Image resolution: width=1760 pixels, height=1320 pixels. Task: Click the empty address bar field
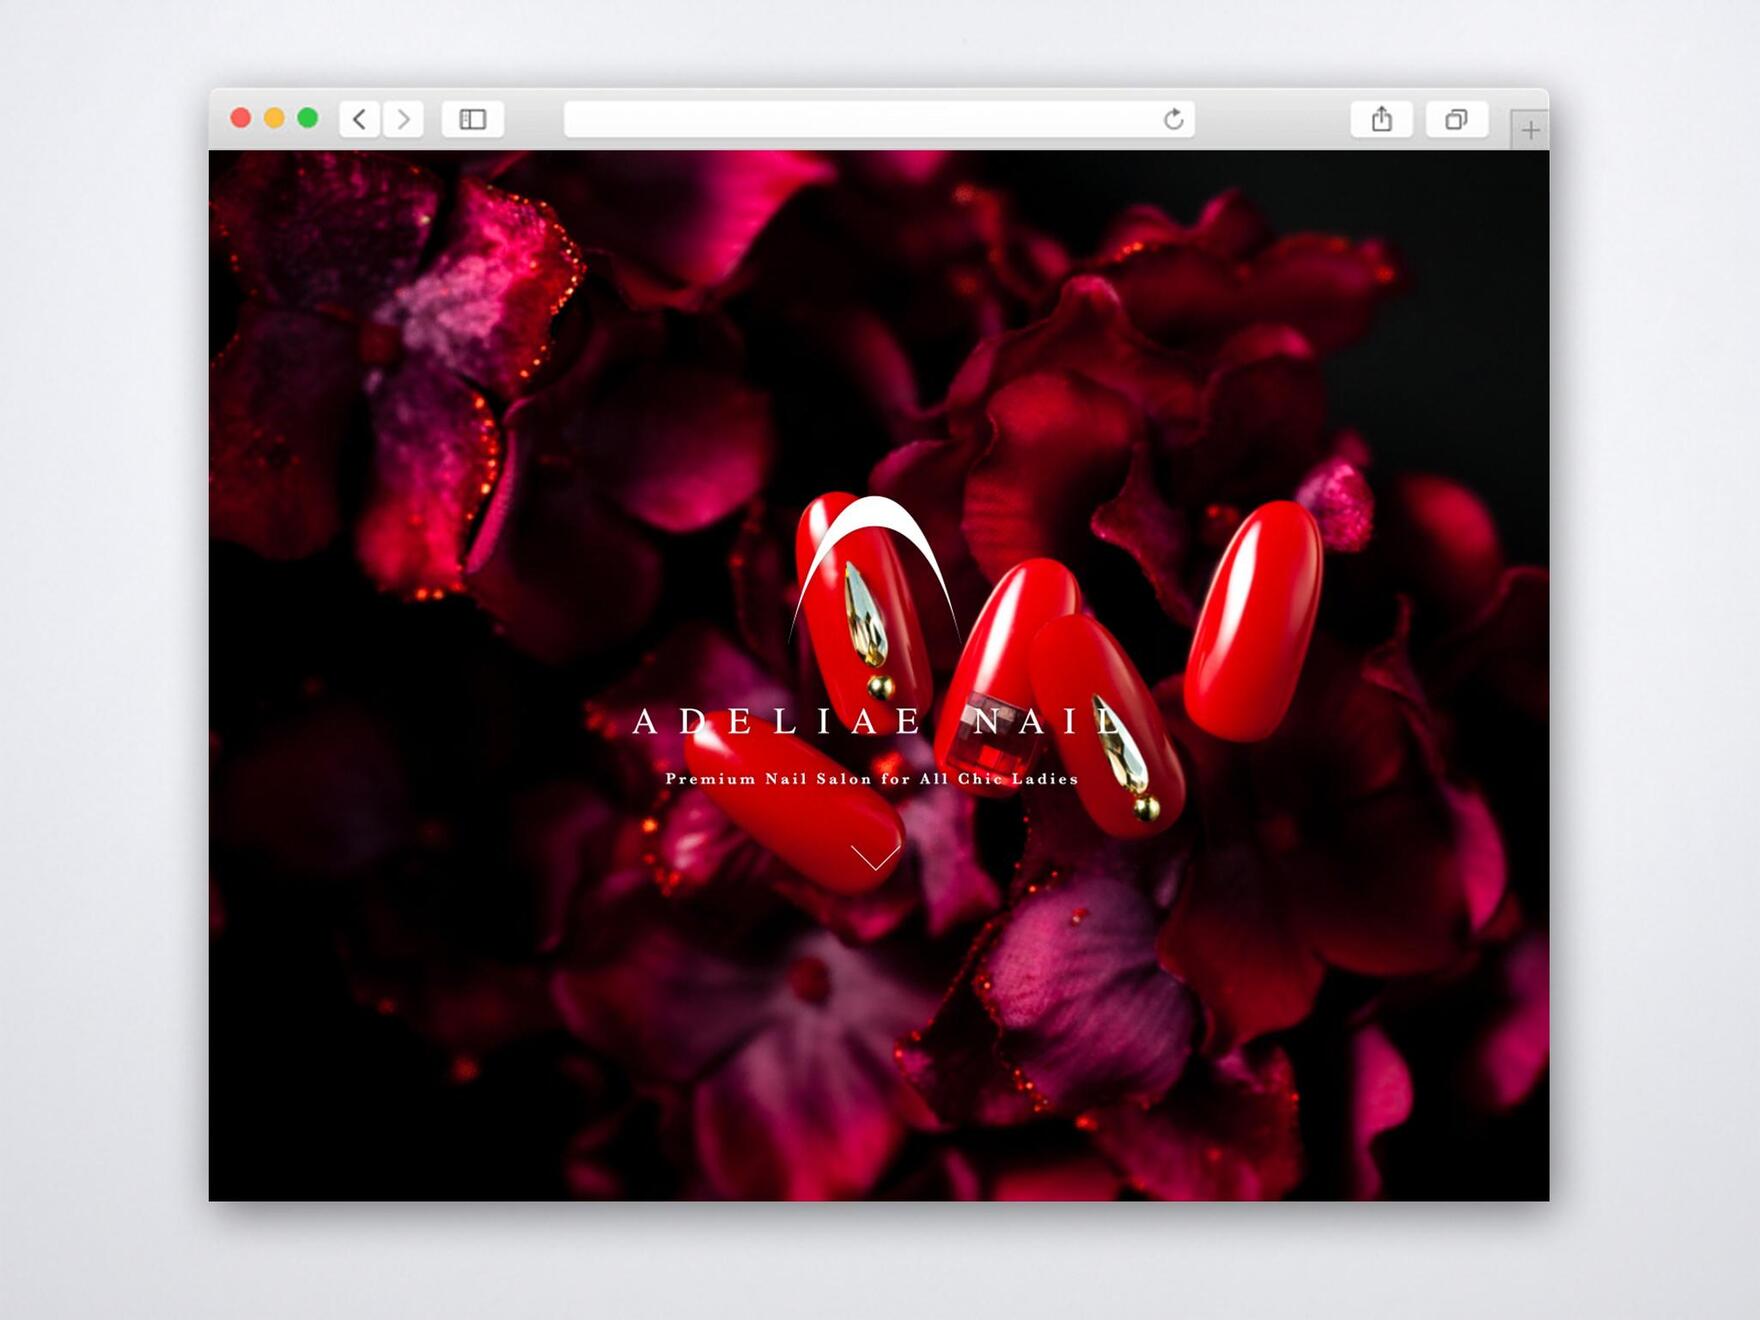click(860, 120)
